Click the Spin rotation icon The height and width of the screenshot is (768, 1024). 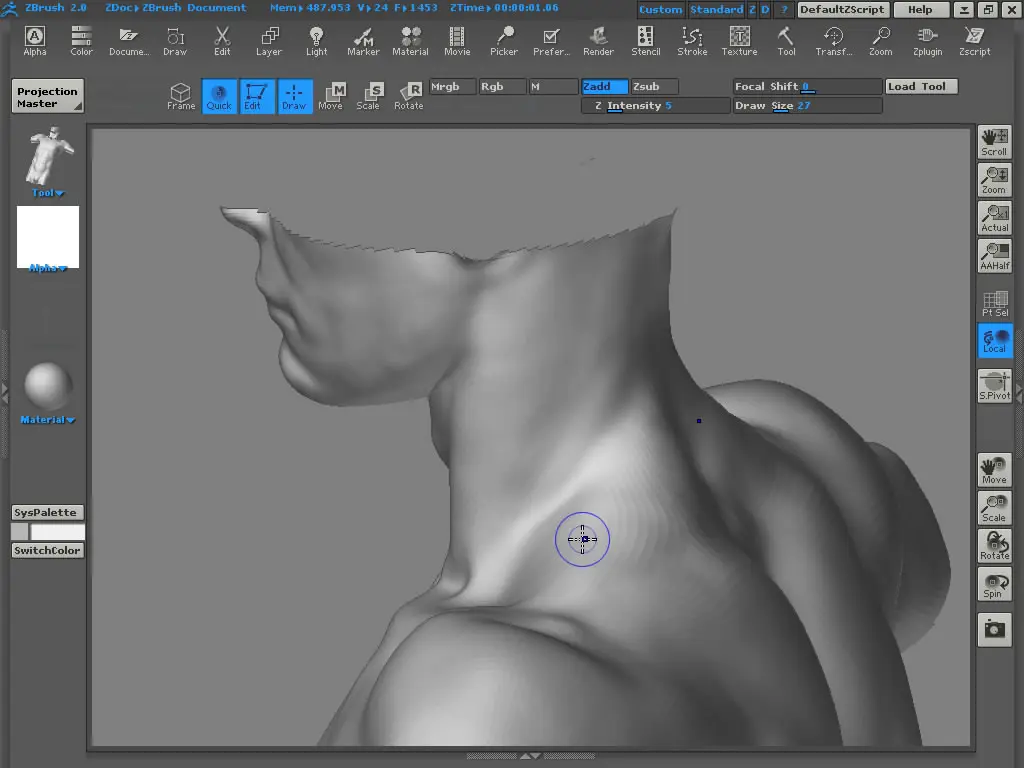[x=994, y=585]
